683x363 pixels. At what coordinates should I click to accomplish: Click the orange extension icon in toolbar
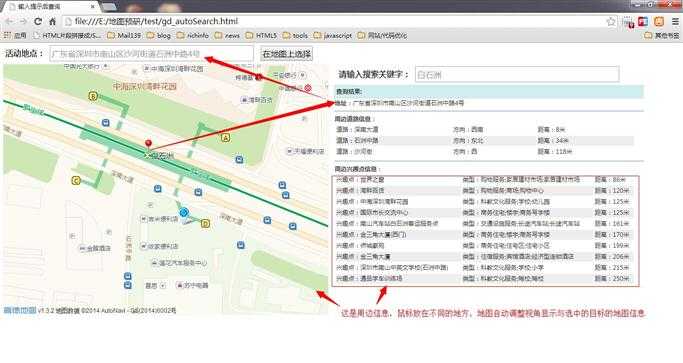pos(659,21)
